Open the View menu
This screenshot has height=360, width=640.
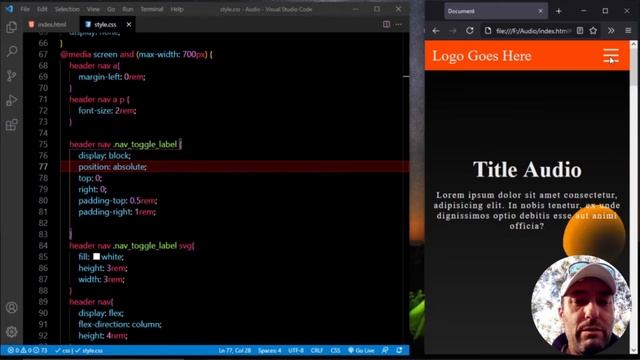(93, 9)
